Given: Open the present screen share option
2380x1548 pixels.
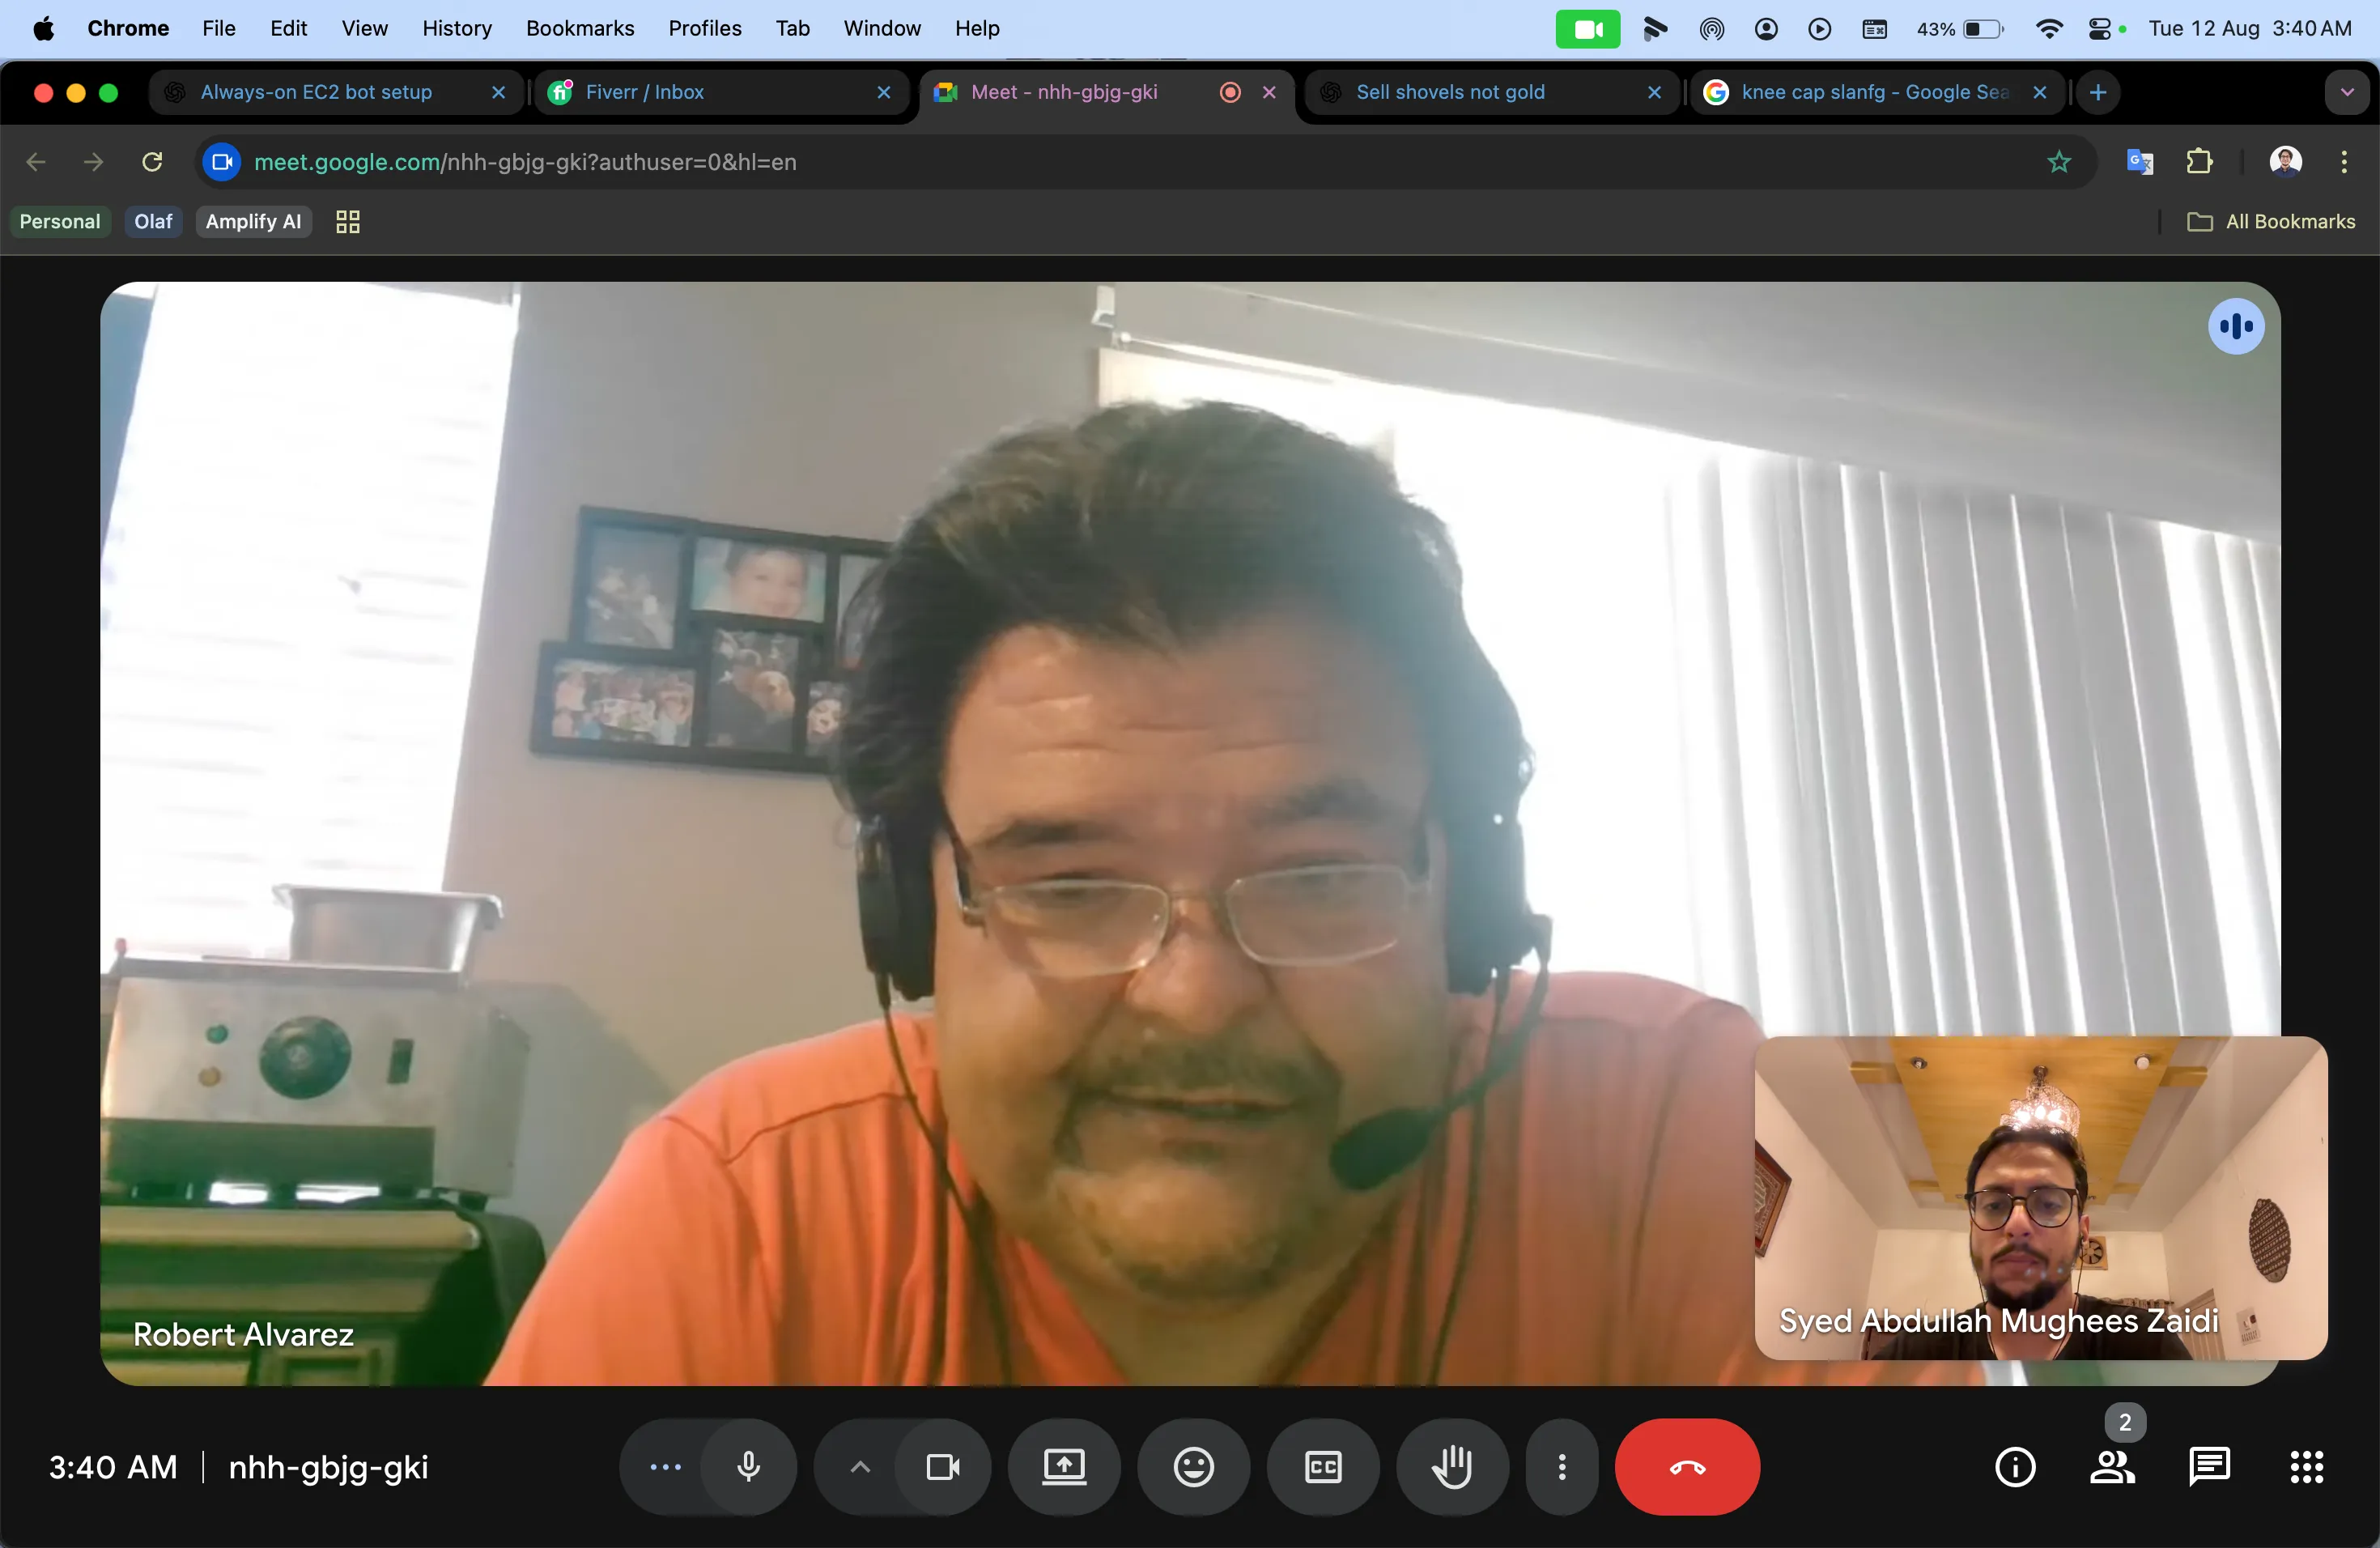Looking at the screenshot, I should tap(1063, 1467).
